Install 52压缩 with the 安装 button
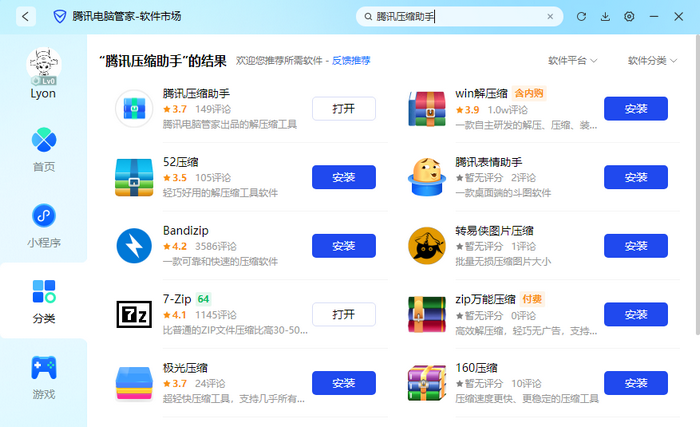The height and width of the screenshot is (427, 700). click(343, 177)
